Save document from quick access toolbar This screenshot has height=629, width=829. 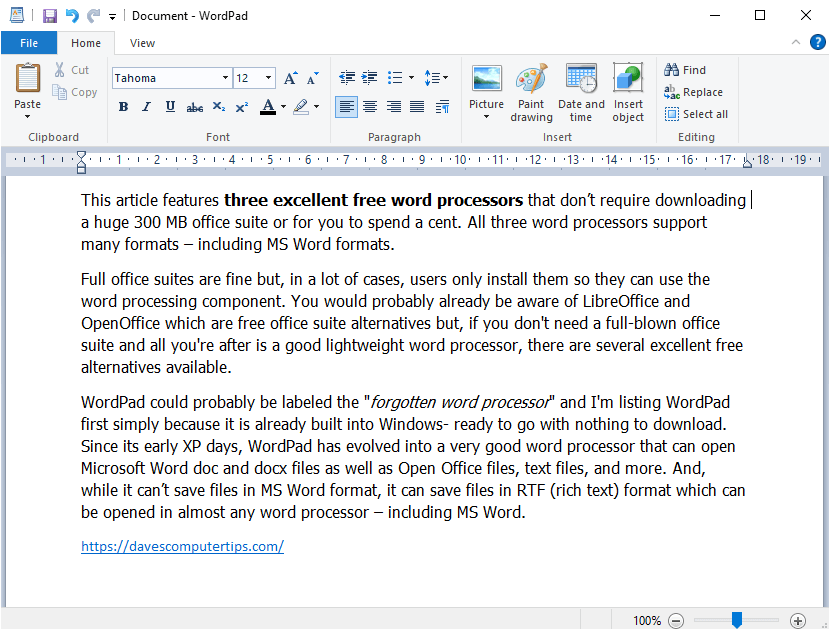(x=50, y=16)
